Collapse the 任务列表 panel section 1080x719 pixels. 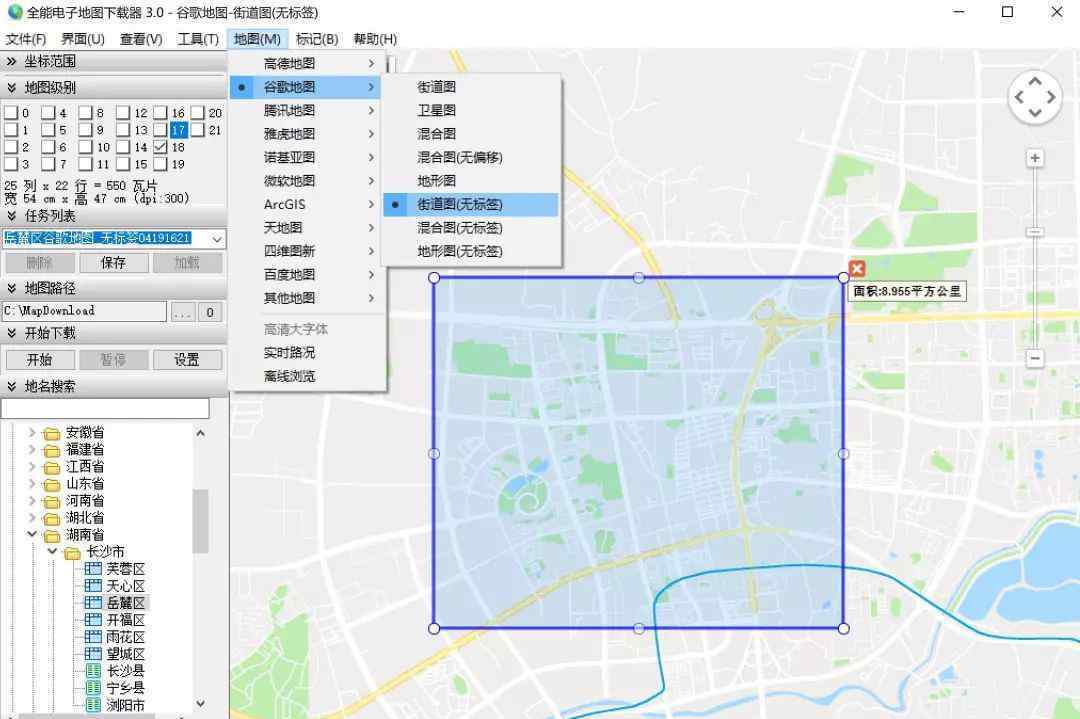coord(12,216)
